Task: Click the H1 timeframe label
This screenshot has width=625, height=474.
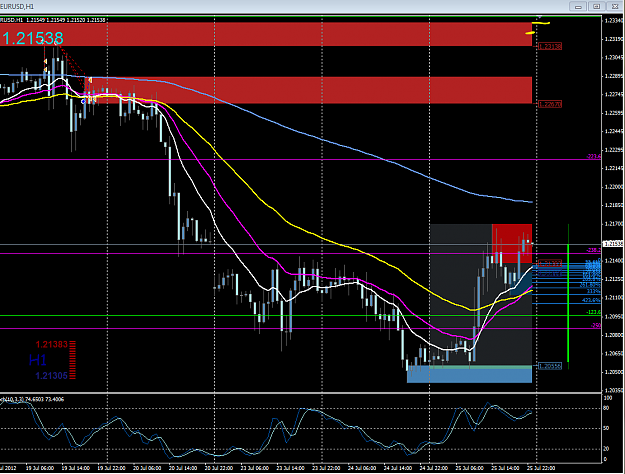Action: [38, 360]
